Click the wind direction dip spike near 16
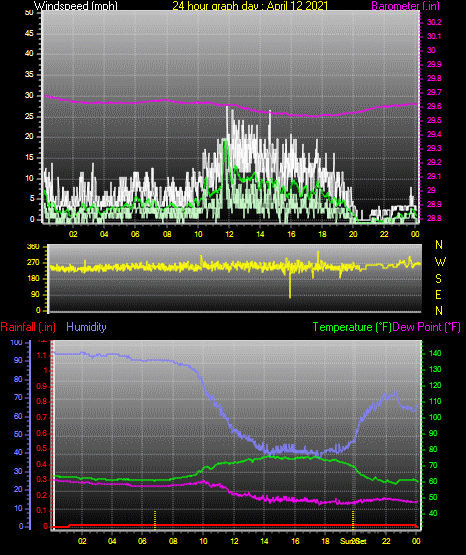 [x=290, y=285]
